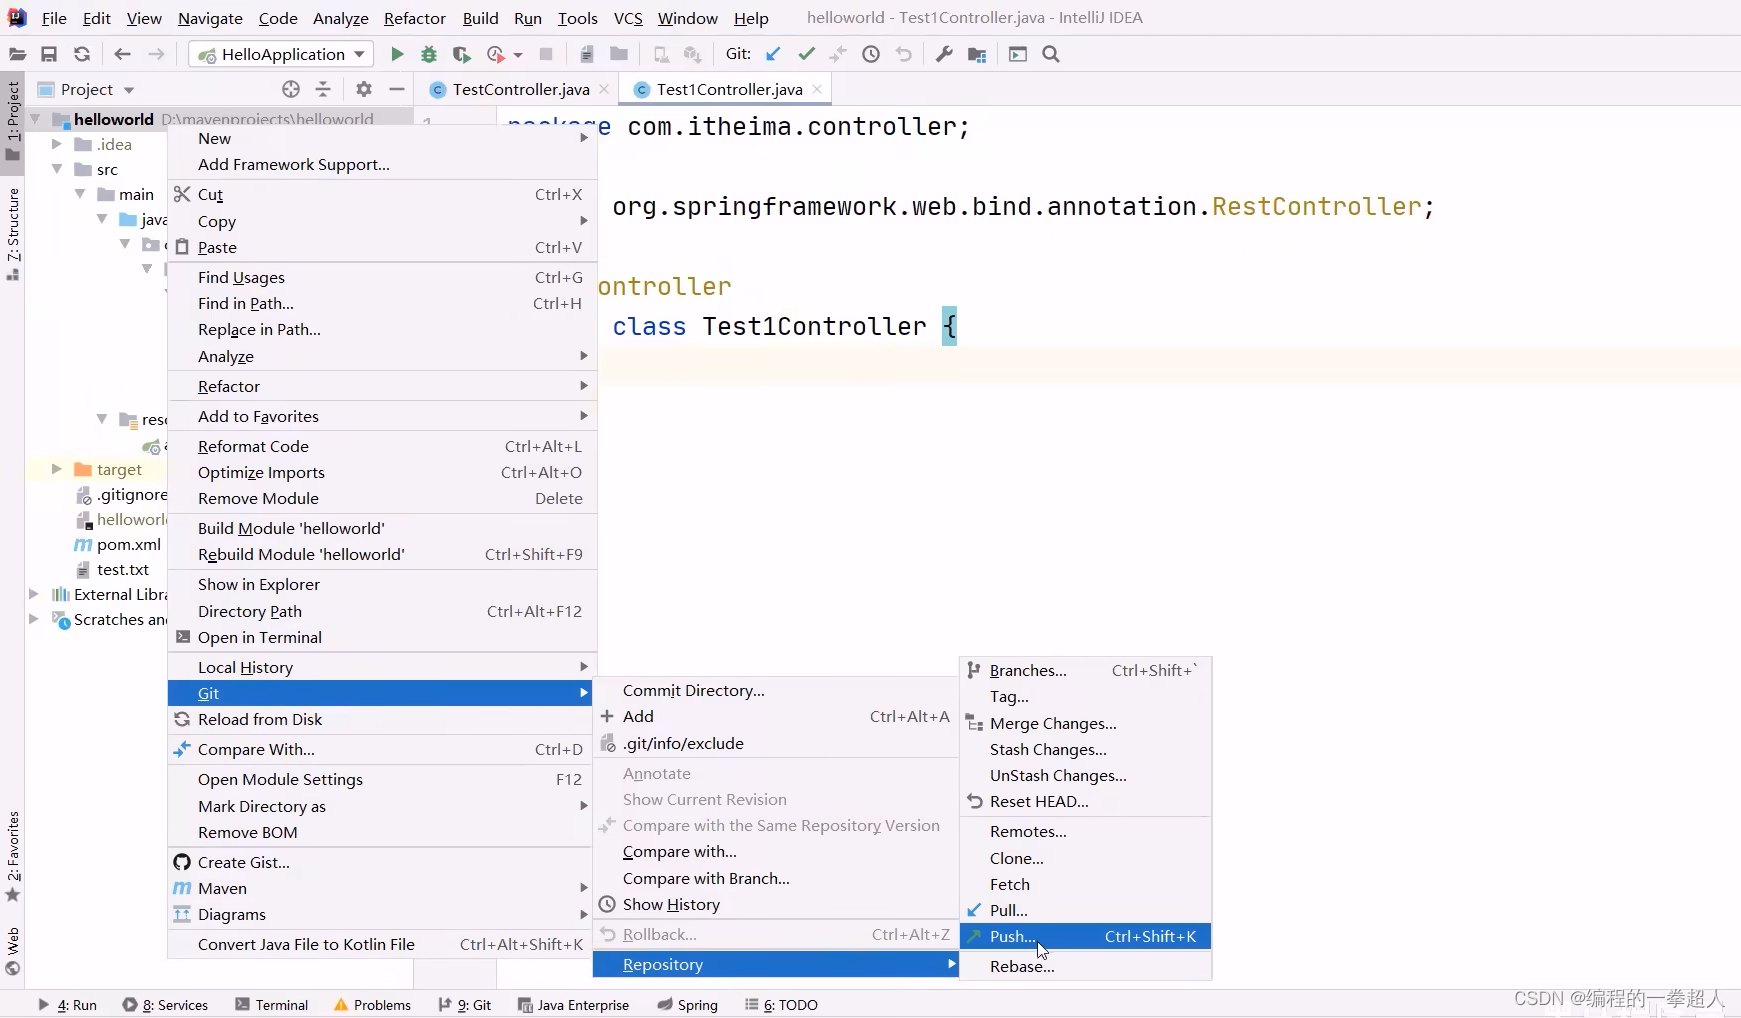Open the Spring tool window

click(688, 1005)
